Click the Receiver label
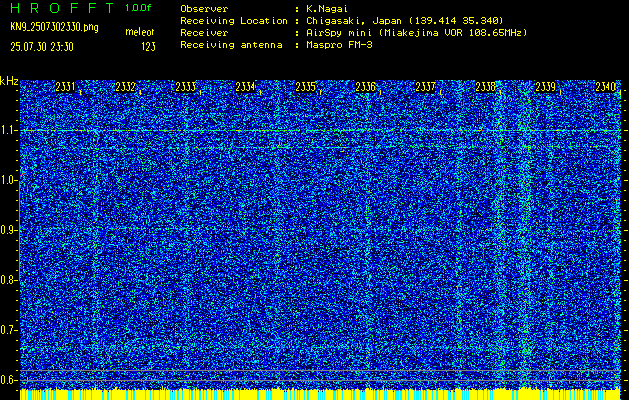629x400 pixels. click(204, 33)
